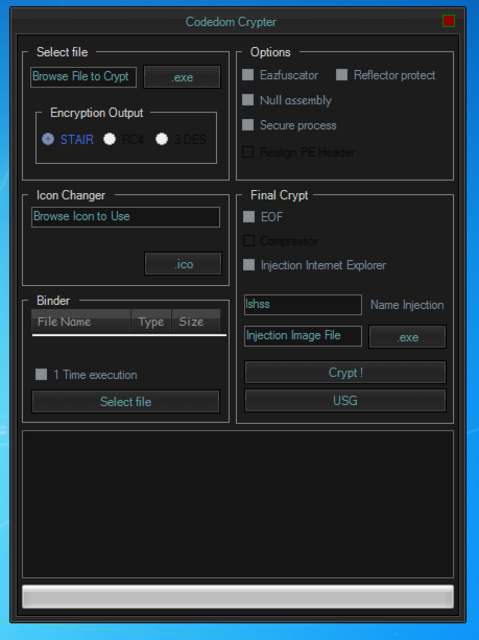479x640 pixels.
Task: Enable the Eazfuscator option
Action: pos(248,75)
